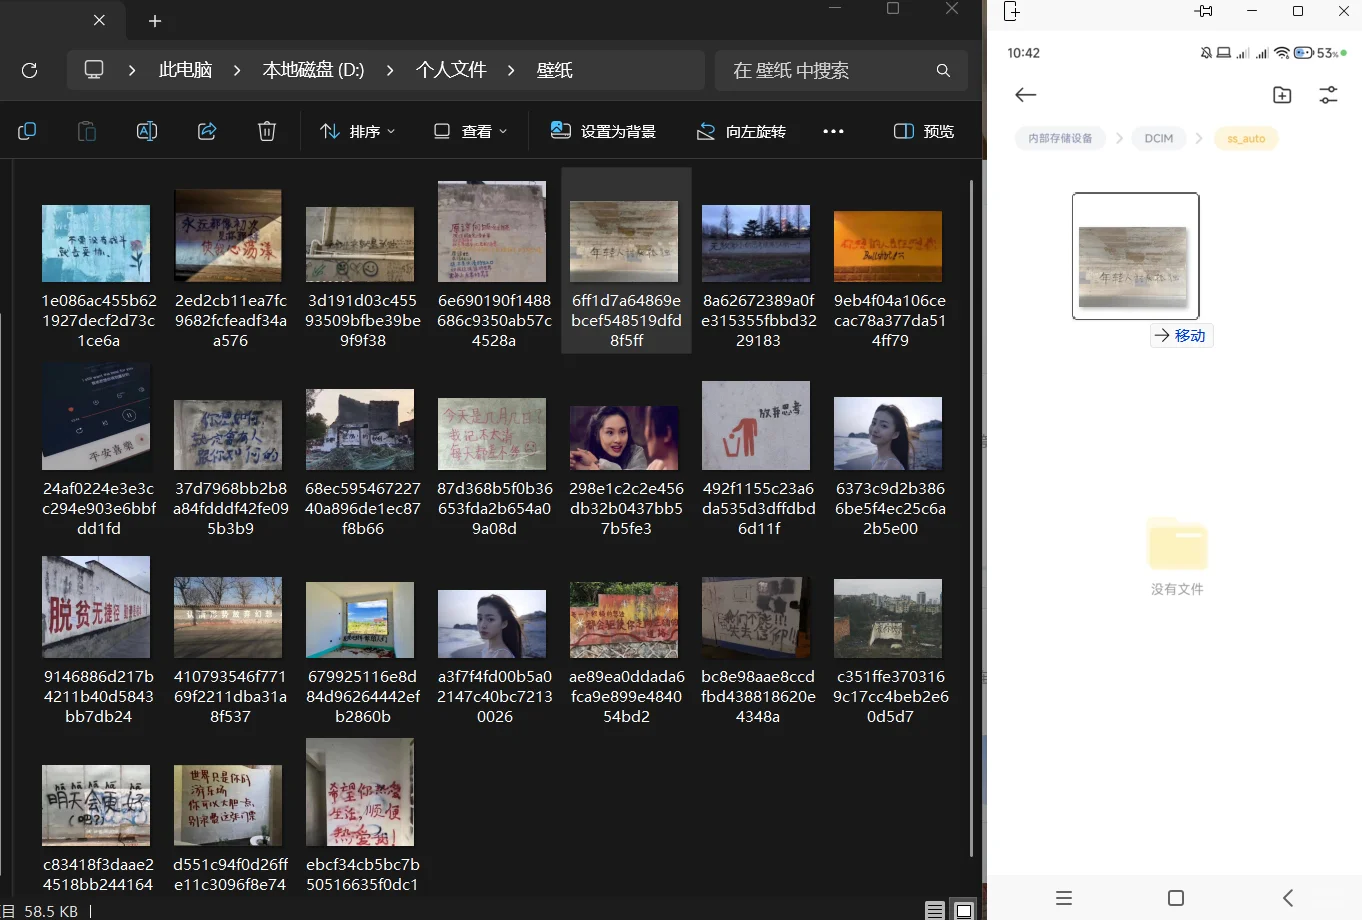The image size is (1362, 920).
Task: Switch to large thumbnails view in status bar
Action: (x=963, y=910)
